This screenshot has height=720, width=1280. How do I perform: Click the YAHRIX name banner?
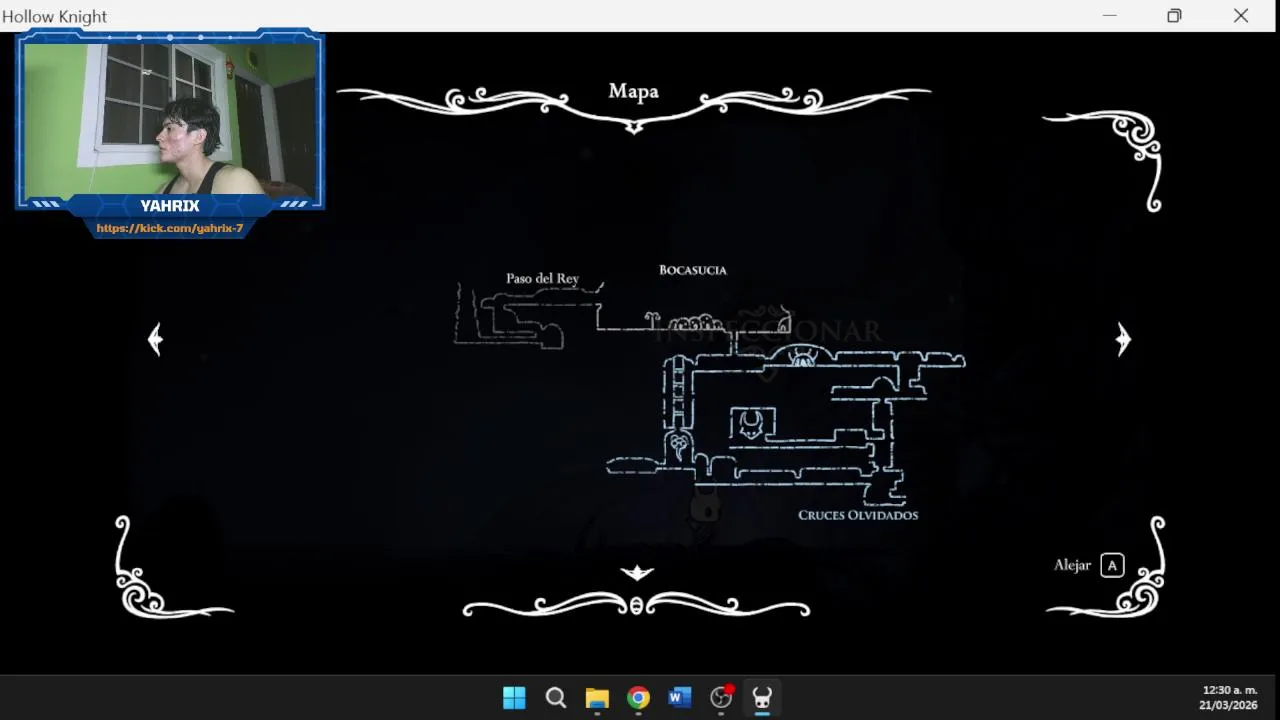170,206
